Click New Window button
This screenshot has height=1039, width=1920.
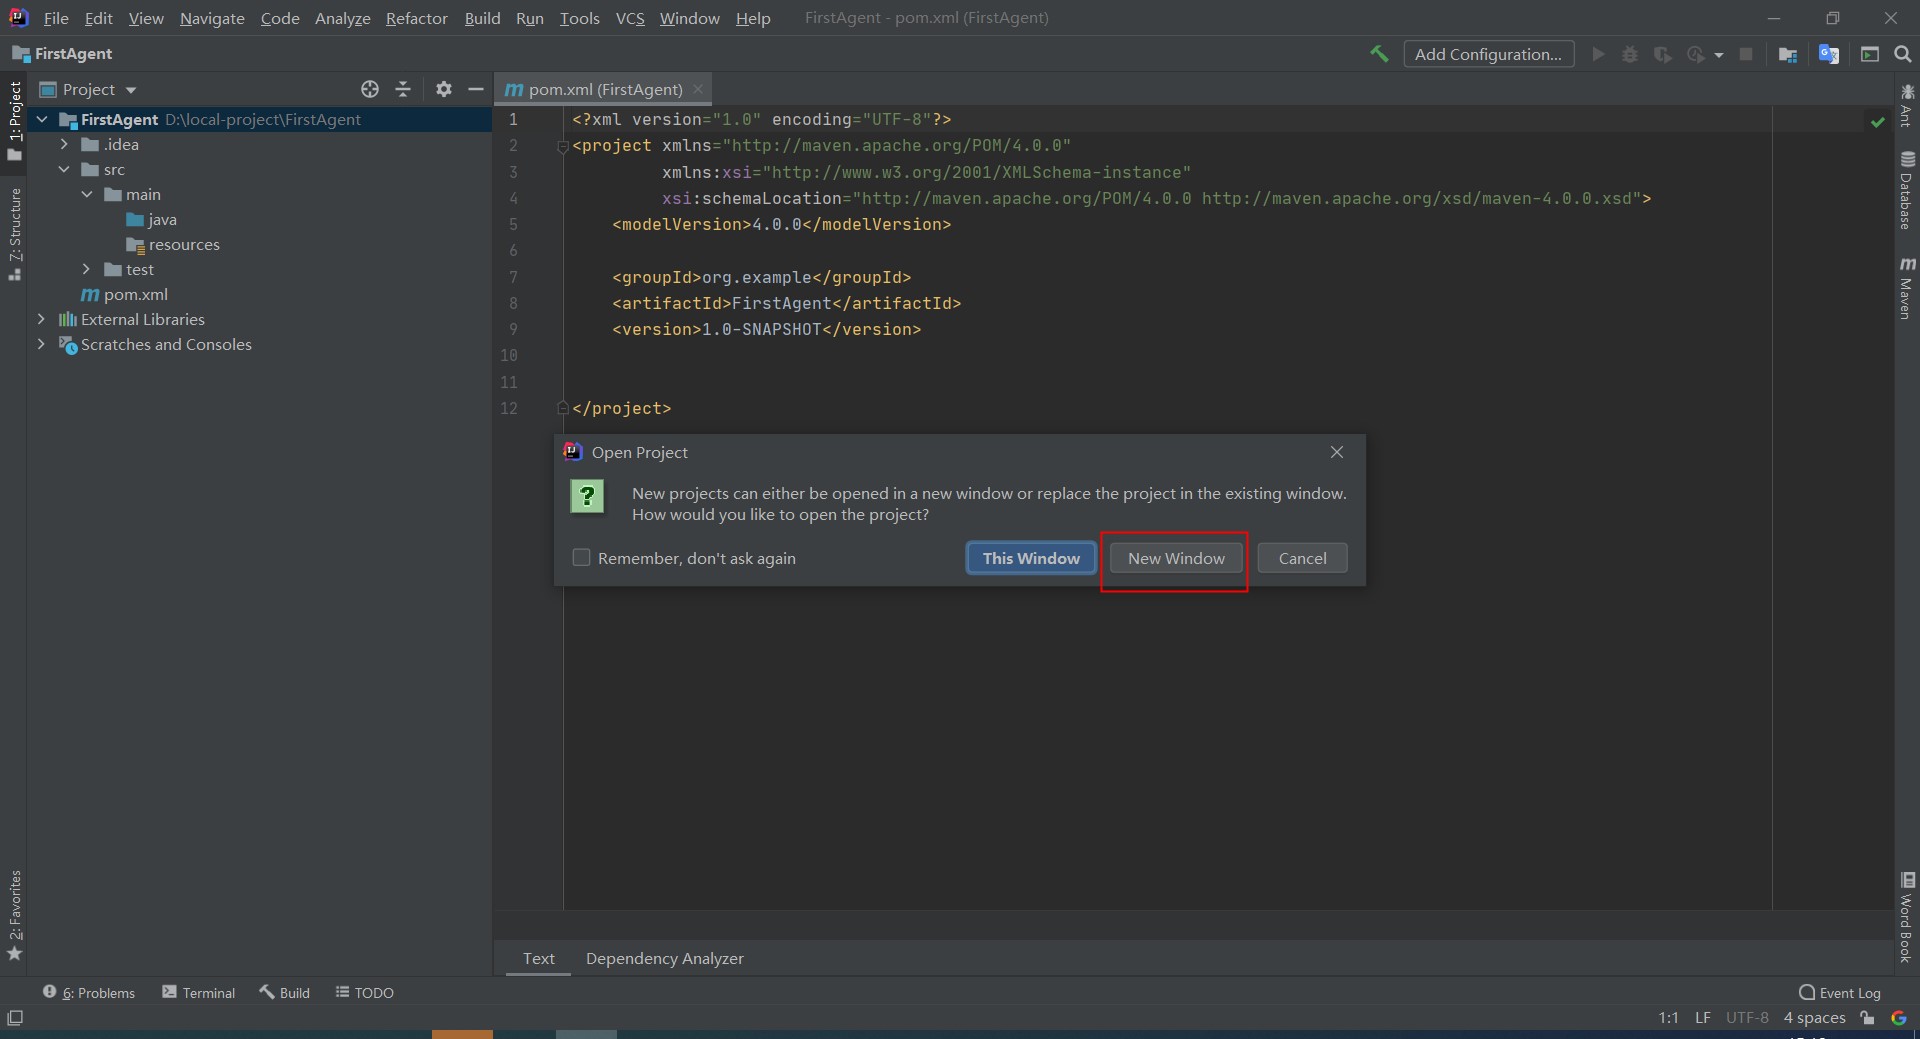(1176, 558)
